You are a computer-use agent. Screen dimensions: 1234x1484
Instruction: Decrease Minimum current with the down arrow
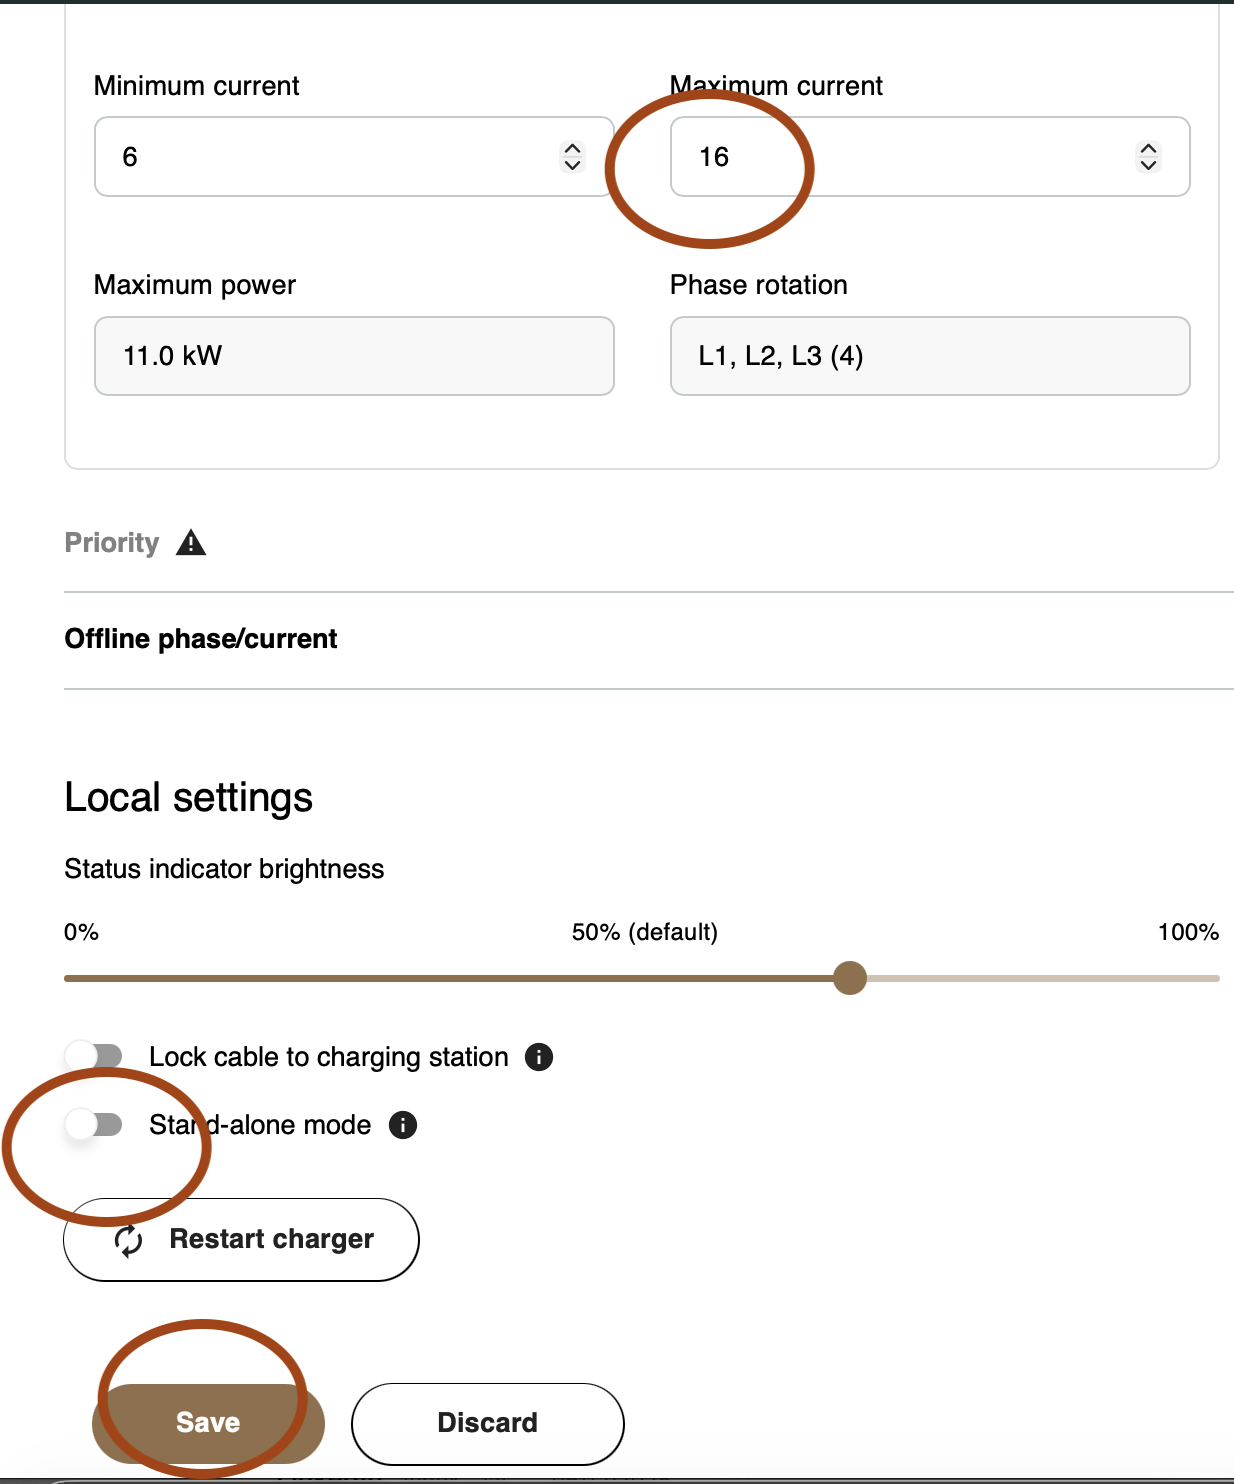[x=572, y=165]
